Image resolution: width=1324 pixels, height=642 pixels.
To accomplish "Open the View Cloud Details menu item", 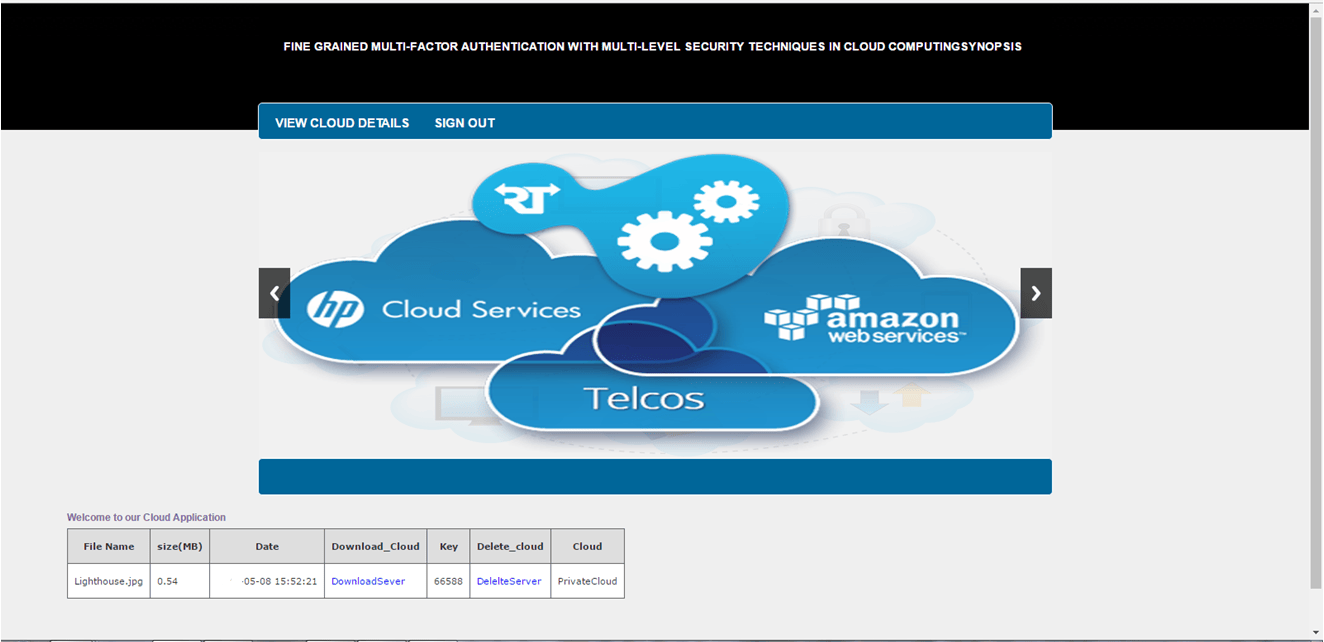I will (342, 123).
